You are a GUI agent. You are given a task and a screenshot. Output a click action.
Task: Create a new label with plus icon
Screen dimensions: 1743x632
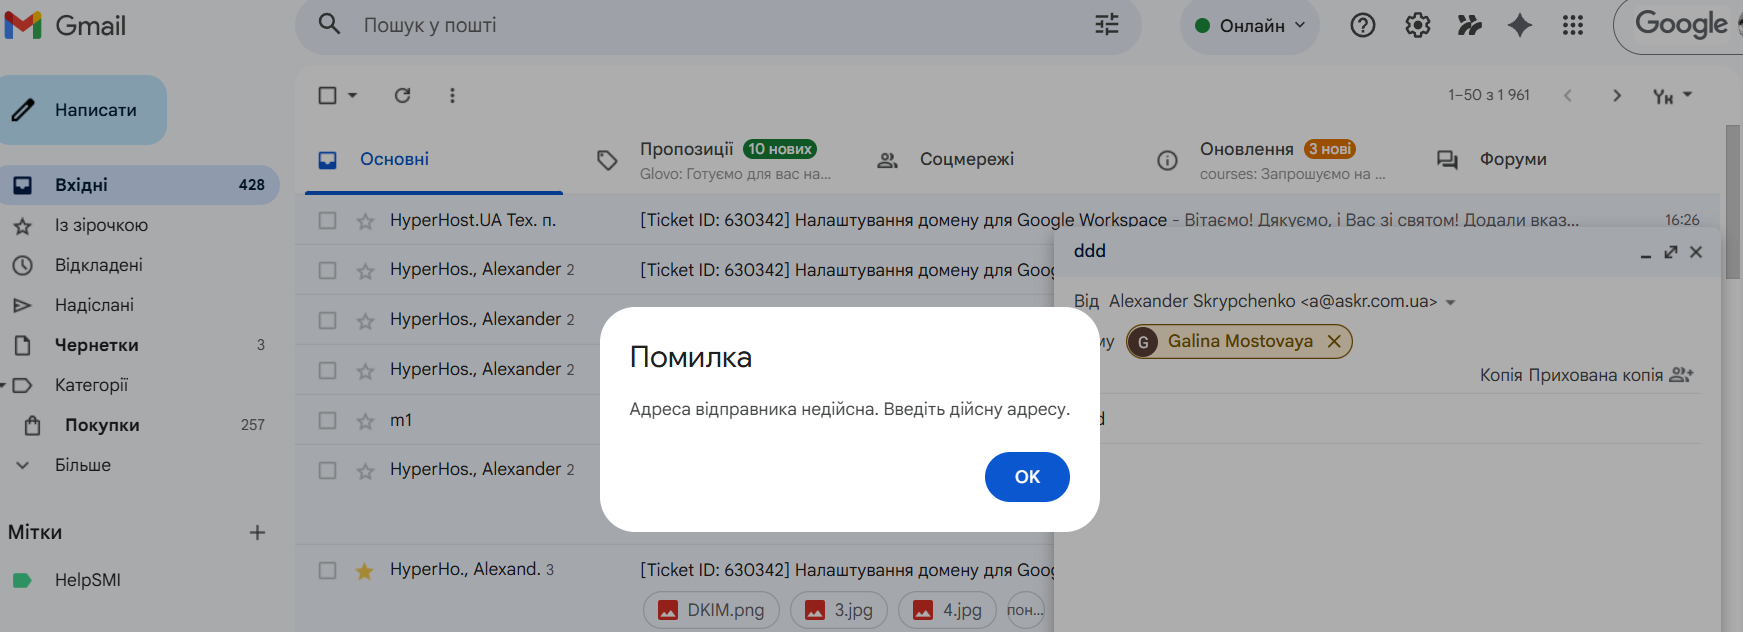pyautogui.click(x=257, y=532)
